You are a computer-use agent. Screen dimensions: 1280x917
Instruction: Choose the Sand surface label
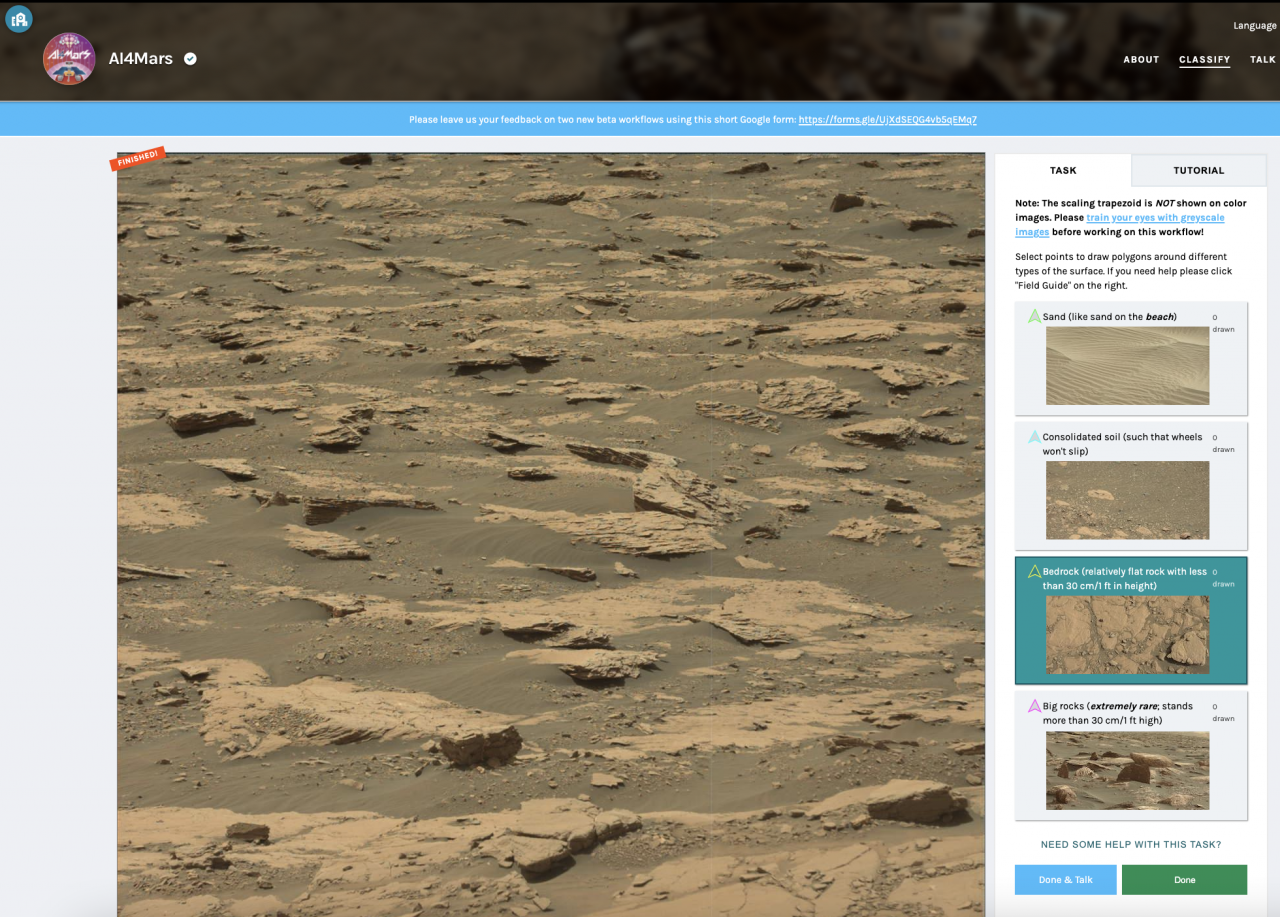tap(1109, 317)
